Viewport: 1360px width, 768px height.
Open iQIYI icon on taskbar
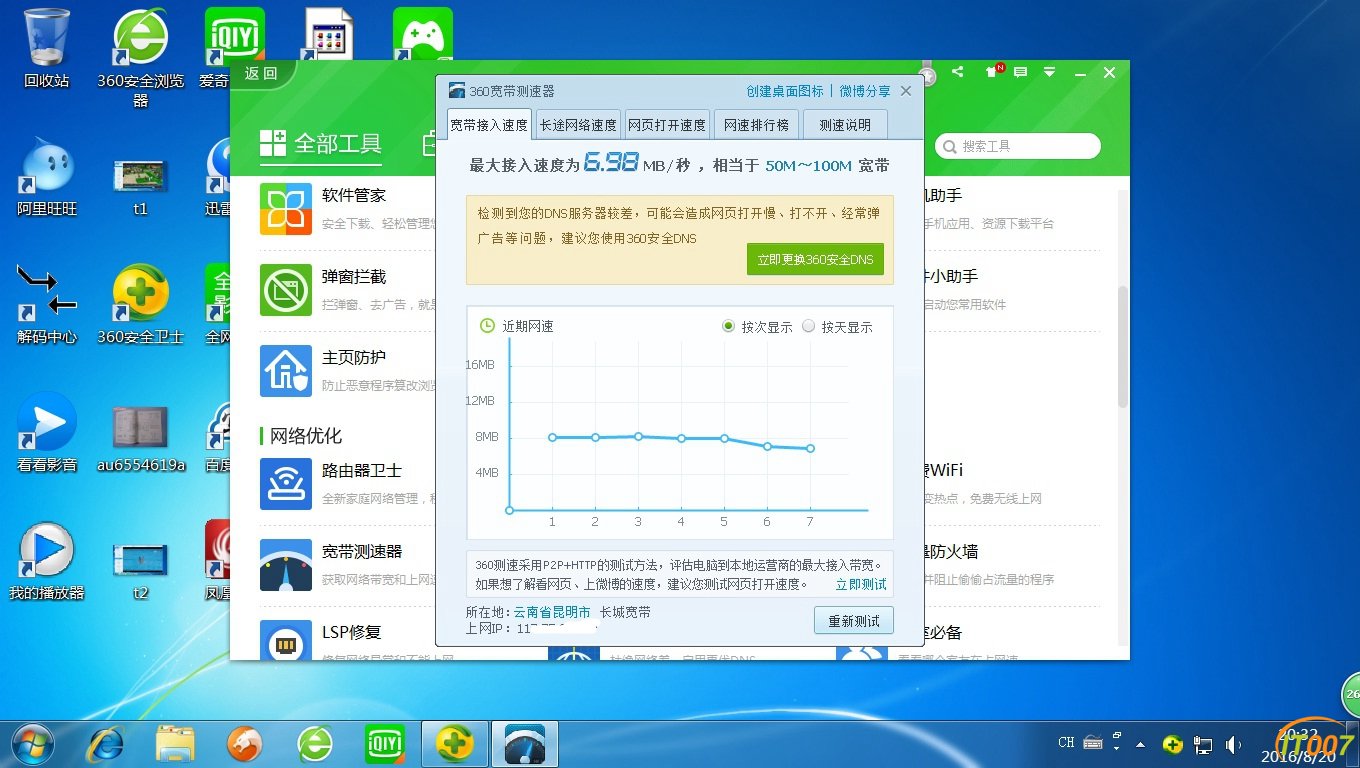[385, 744]
